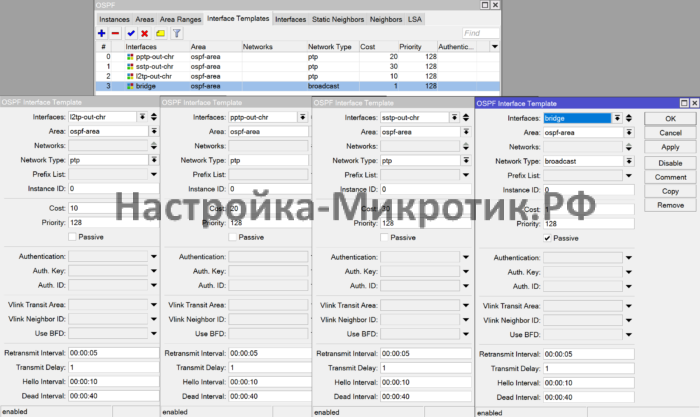Viewport: 700px width, 417px height.
Task: Expand Auth. Key in l2tp-out-chr template
Action: pyautogui.click(x=154, y=271)
